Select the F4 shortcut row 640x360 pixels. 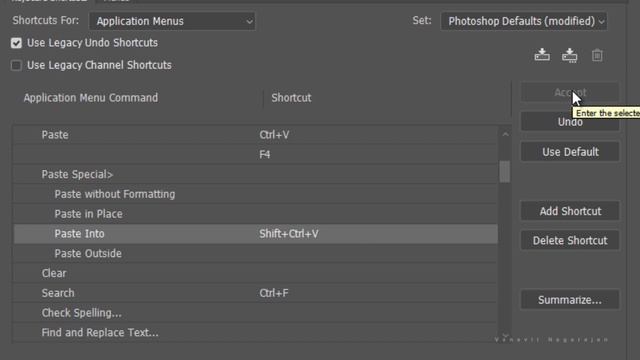pyautogui.click(x=256, y=154)
